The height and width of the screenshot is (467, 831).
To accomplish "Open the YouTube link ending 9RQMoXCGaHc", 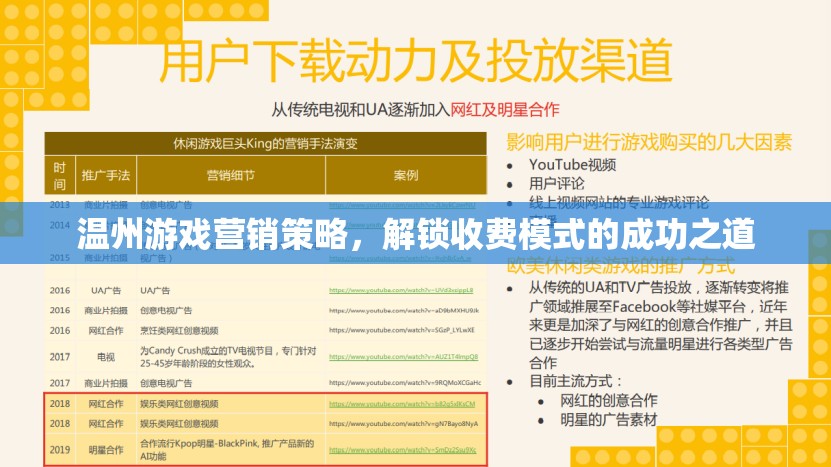I will [405, 383].
